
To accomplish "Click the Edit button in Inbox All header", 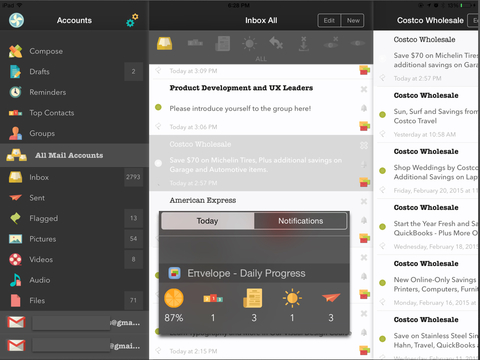I will pos(329,20).
